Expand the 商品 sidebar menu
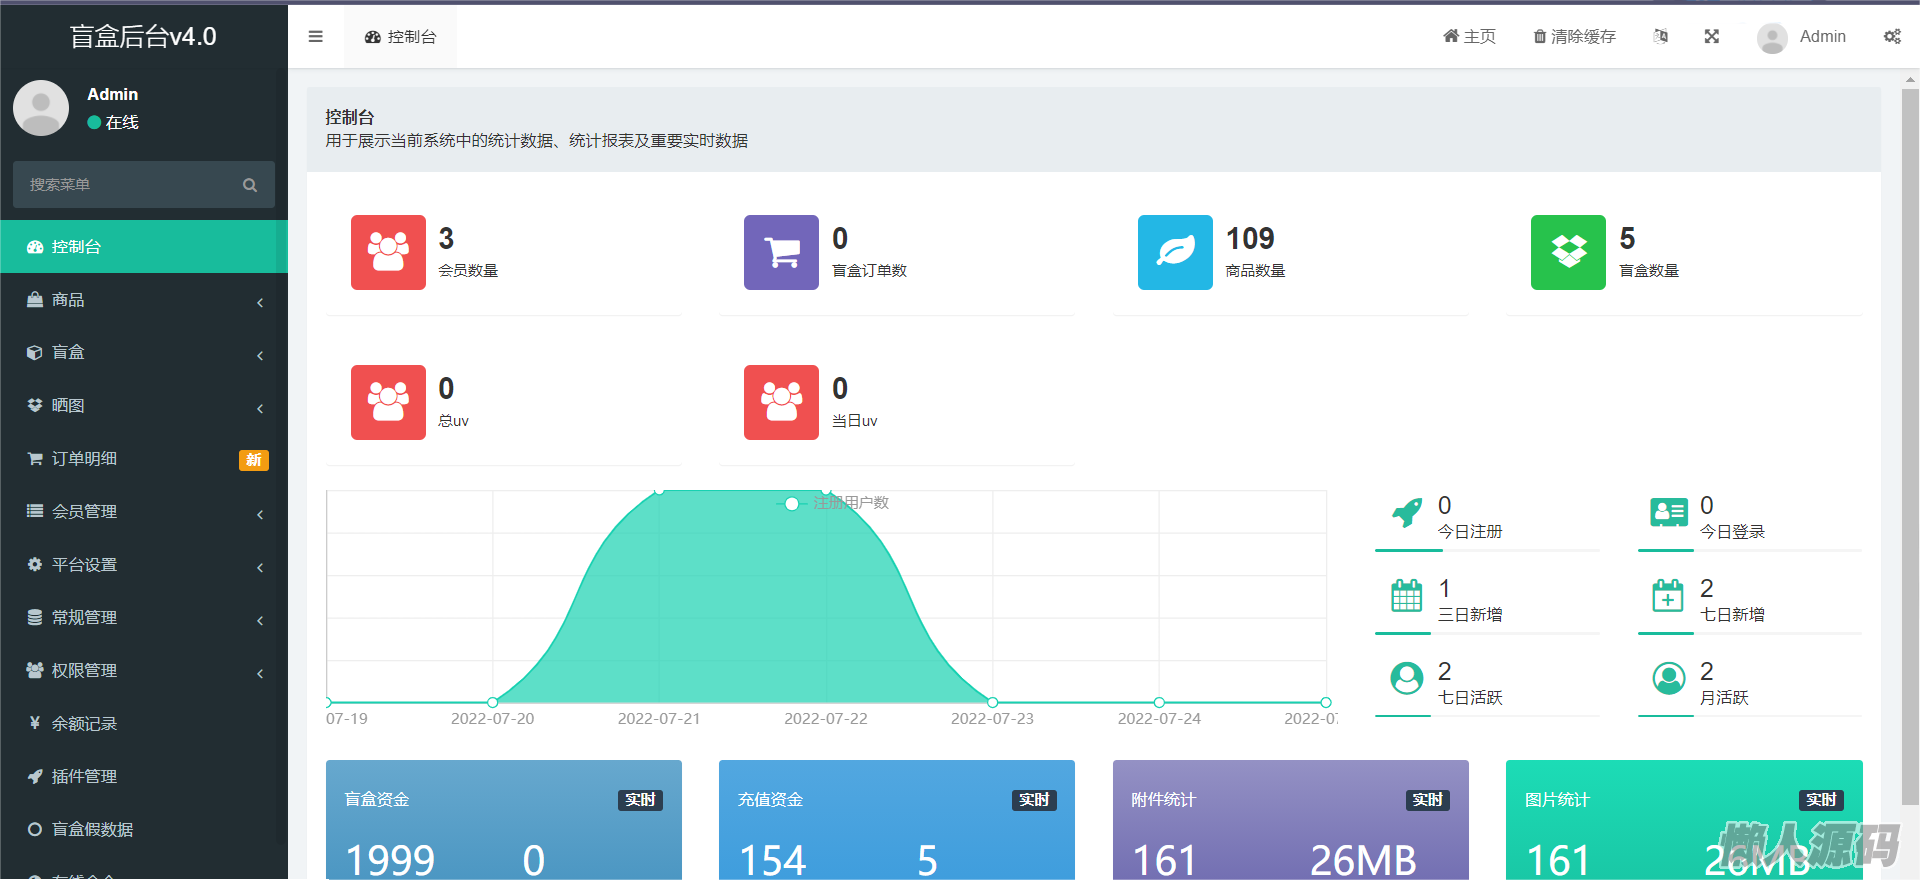This screenshot has height=880, width=1920. 144,300
